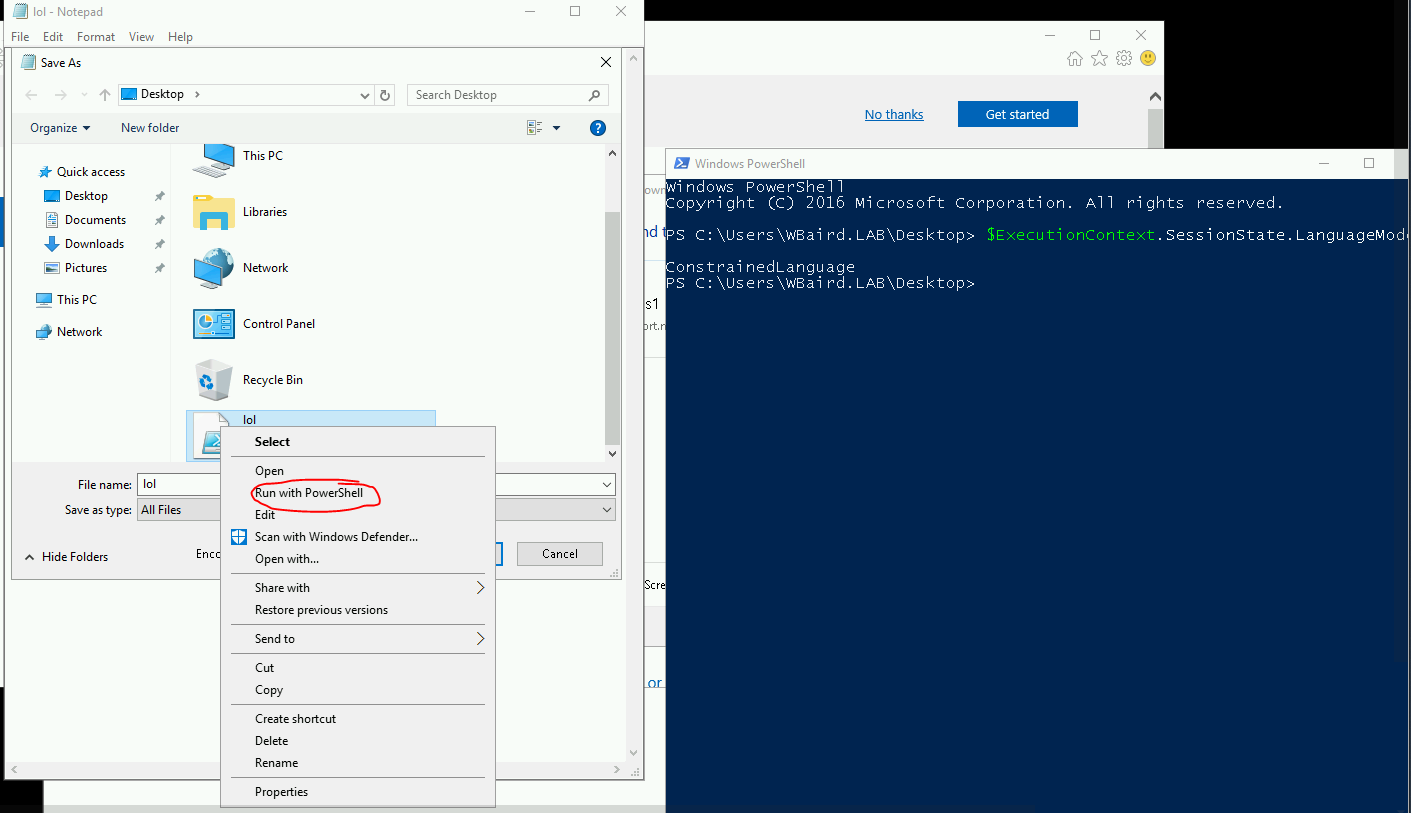Select the Recycle Bin icon
The width and height of the screenshot is (1411, 813).
point(213,380)
